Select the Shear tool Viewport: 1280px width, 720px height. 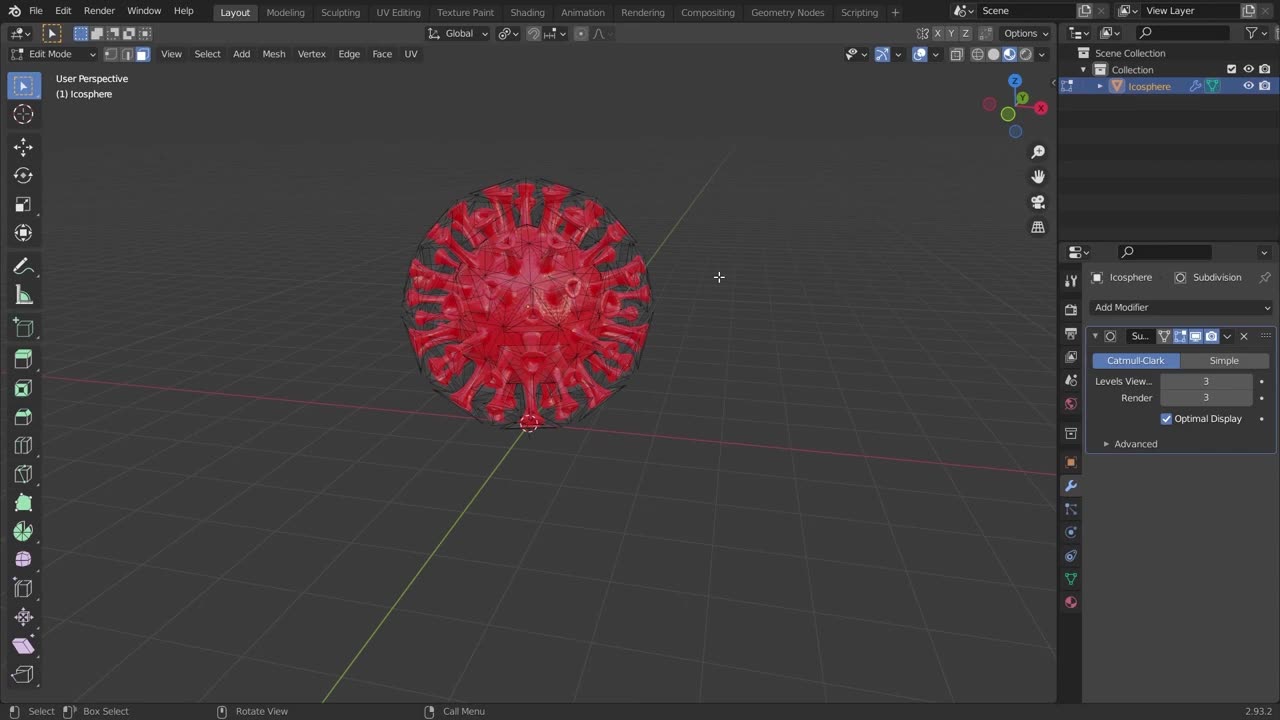[23, 646]
